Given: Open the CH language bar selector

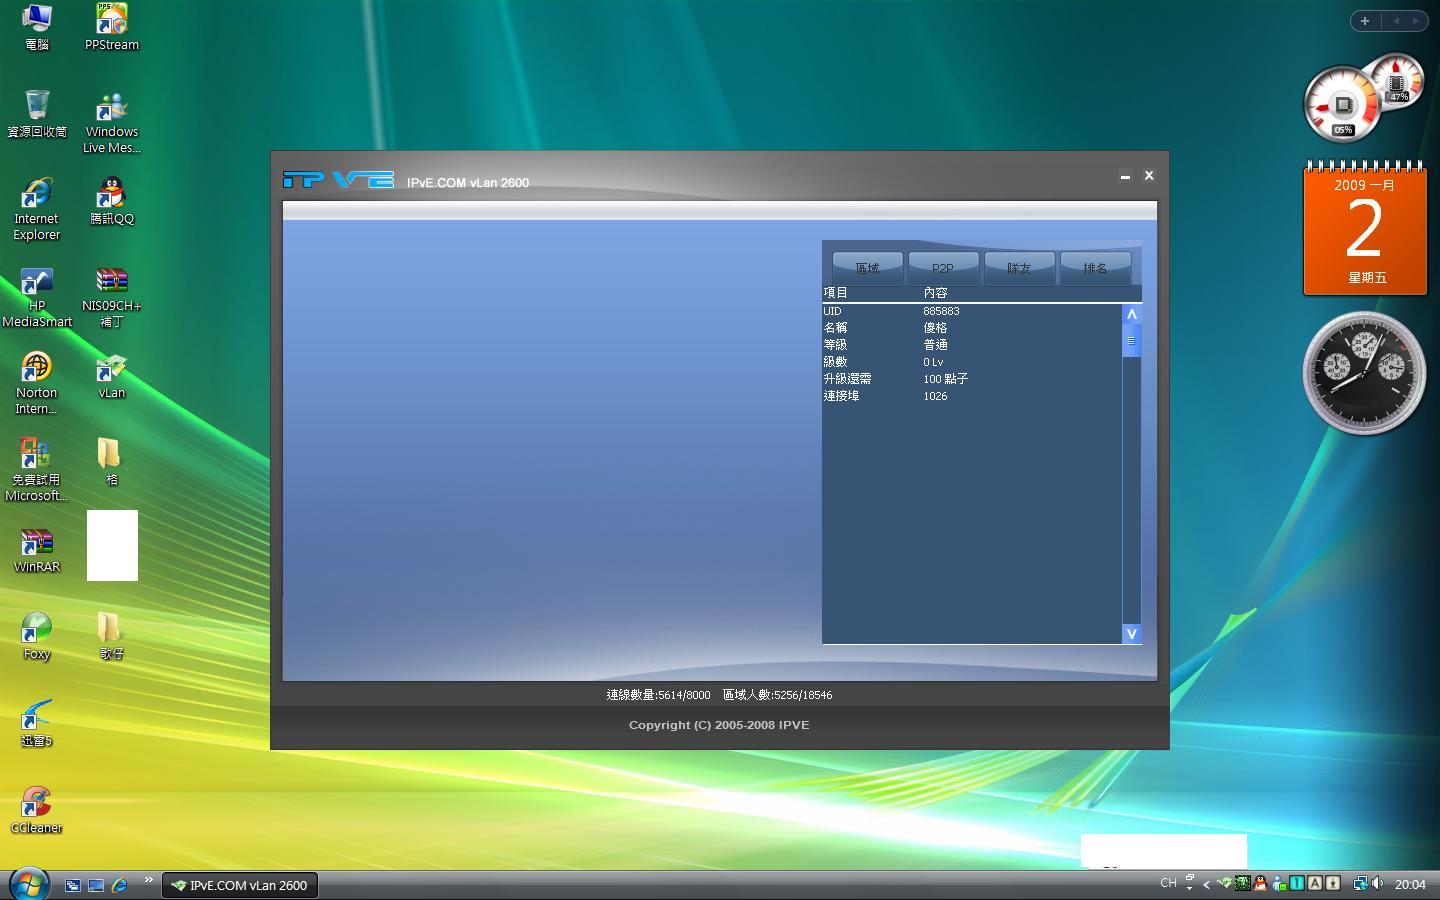Looking at the screenshot, I should [x=1168, y=883].
